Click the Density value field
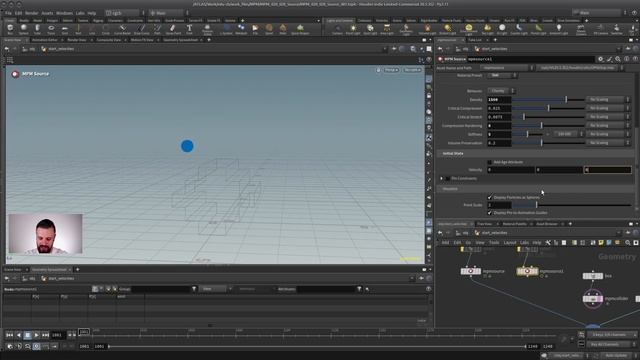This screenshot has width=640, height=360. point(499,100)
